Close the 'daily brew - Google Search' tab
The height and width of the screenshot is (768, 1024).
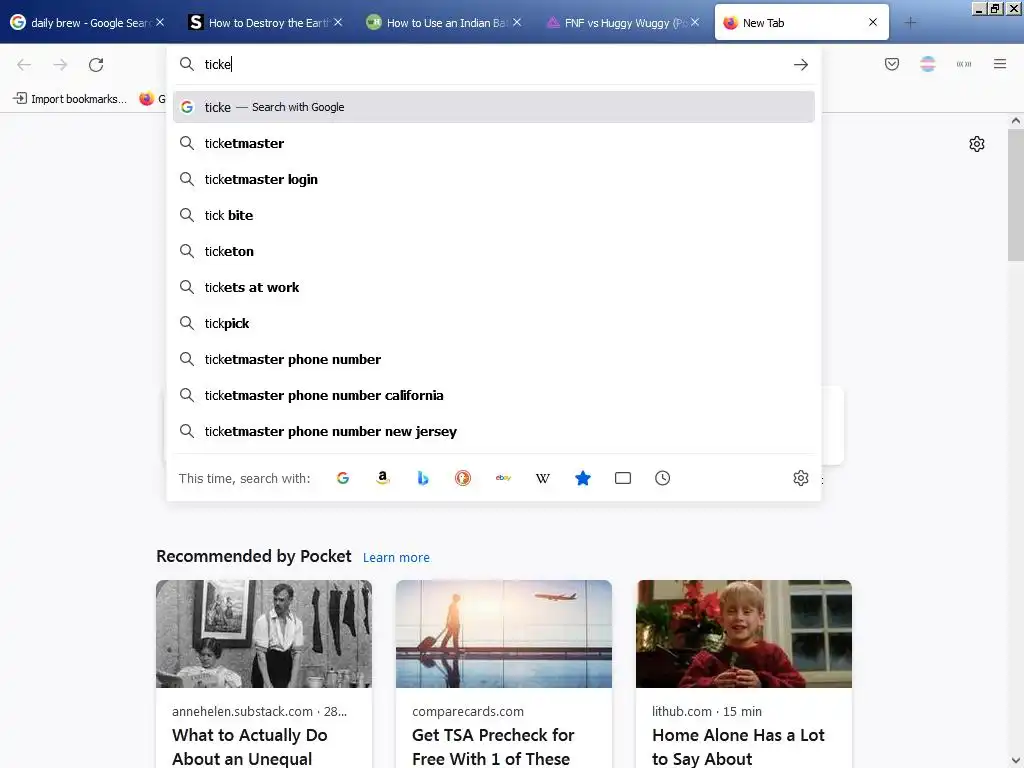tap(160, 22)
